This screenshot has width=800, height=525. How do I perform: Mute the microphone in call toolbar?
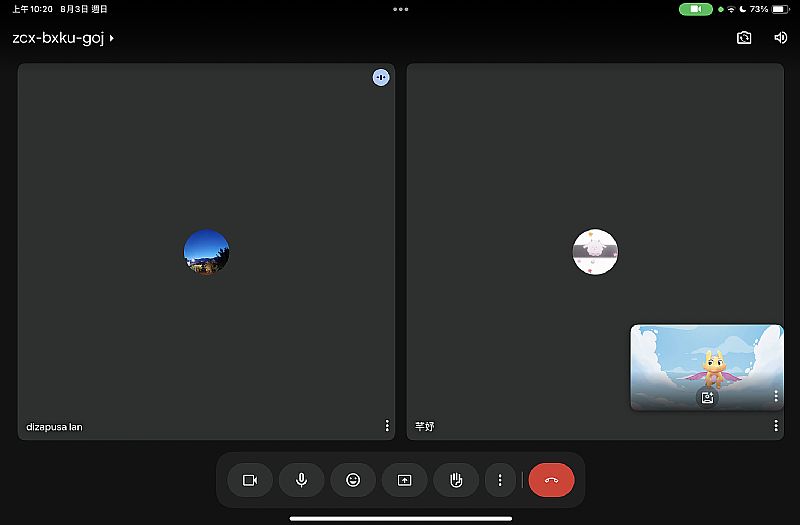301,480
